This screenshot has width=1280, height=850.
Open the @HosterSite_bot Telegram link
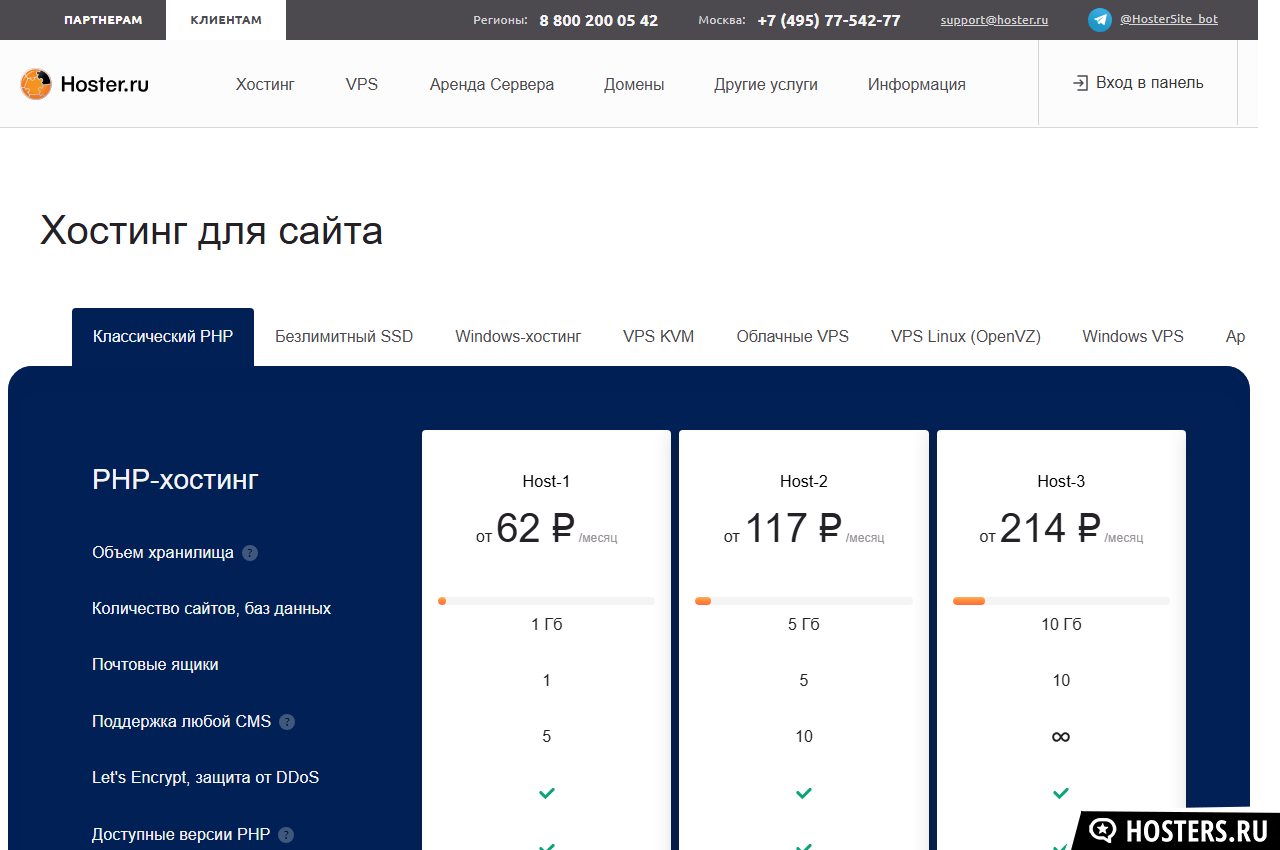(1168, 19)
